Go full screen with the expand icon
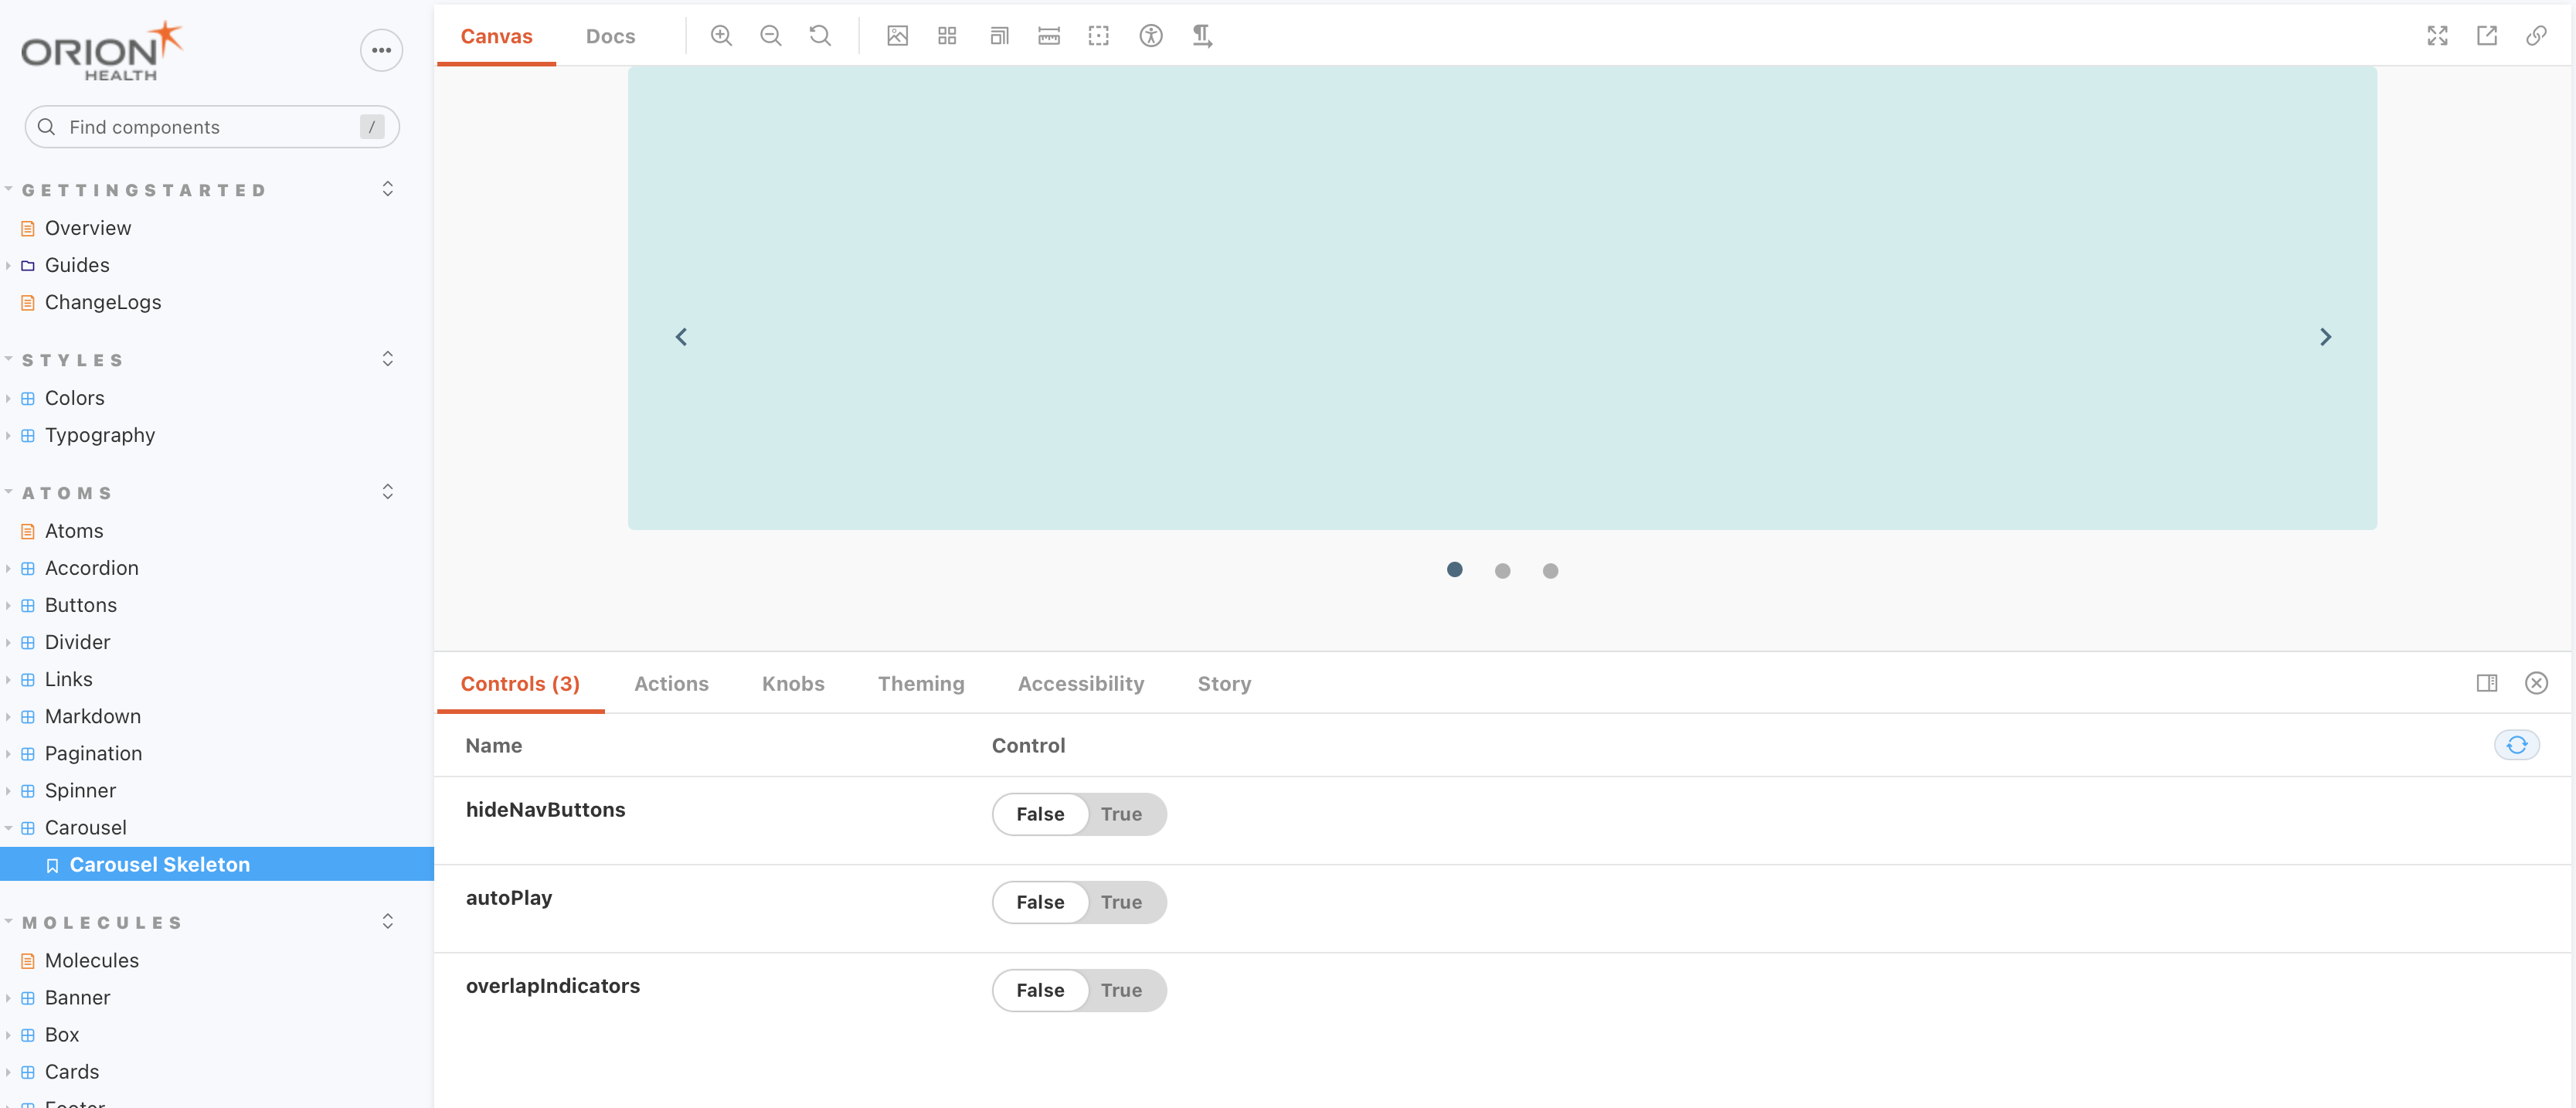The height and width of the screenshot is (1108, 2576). pyautogui.click(x=2437, y=36)
